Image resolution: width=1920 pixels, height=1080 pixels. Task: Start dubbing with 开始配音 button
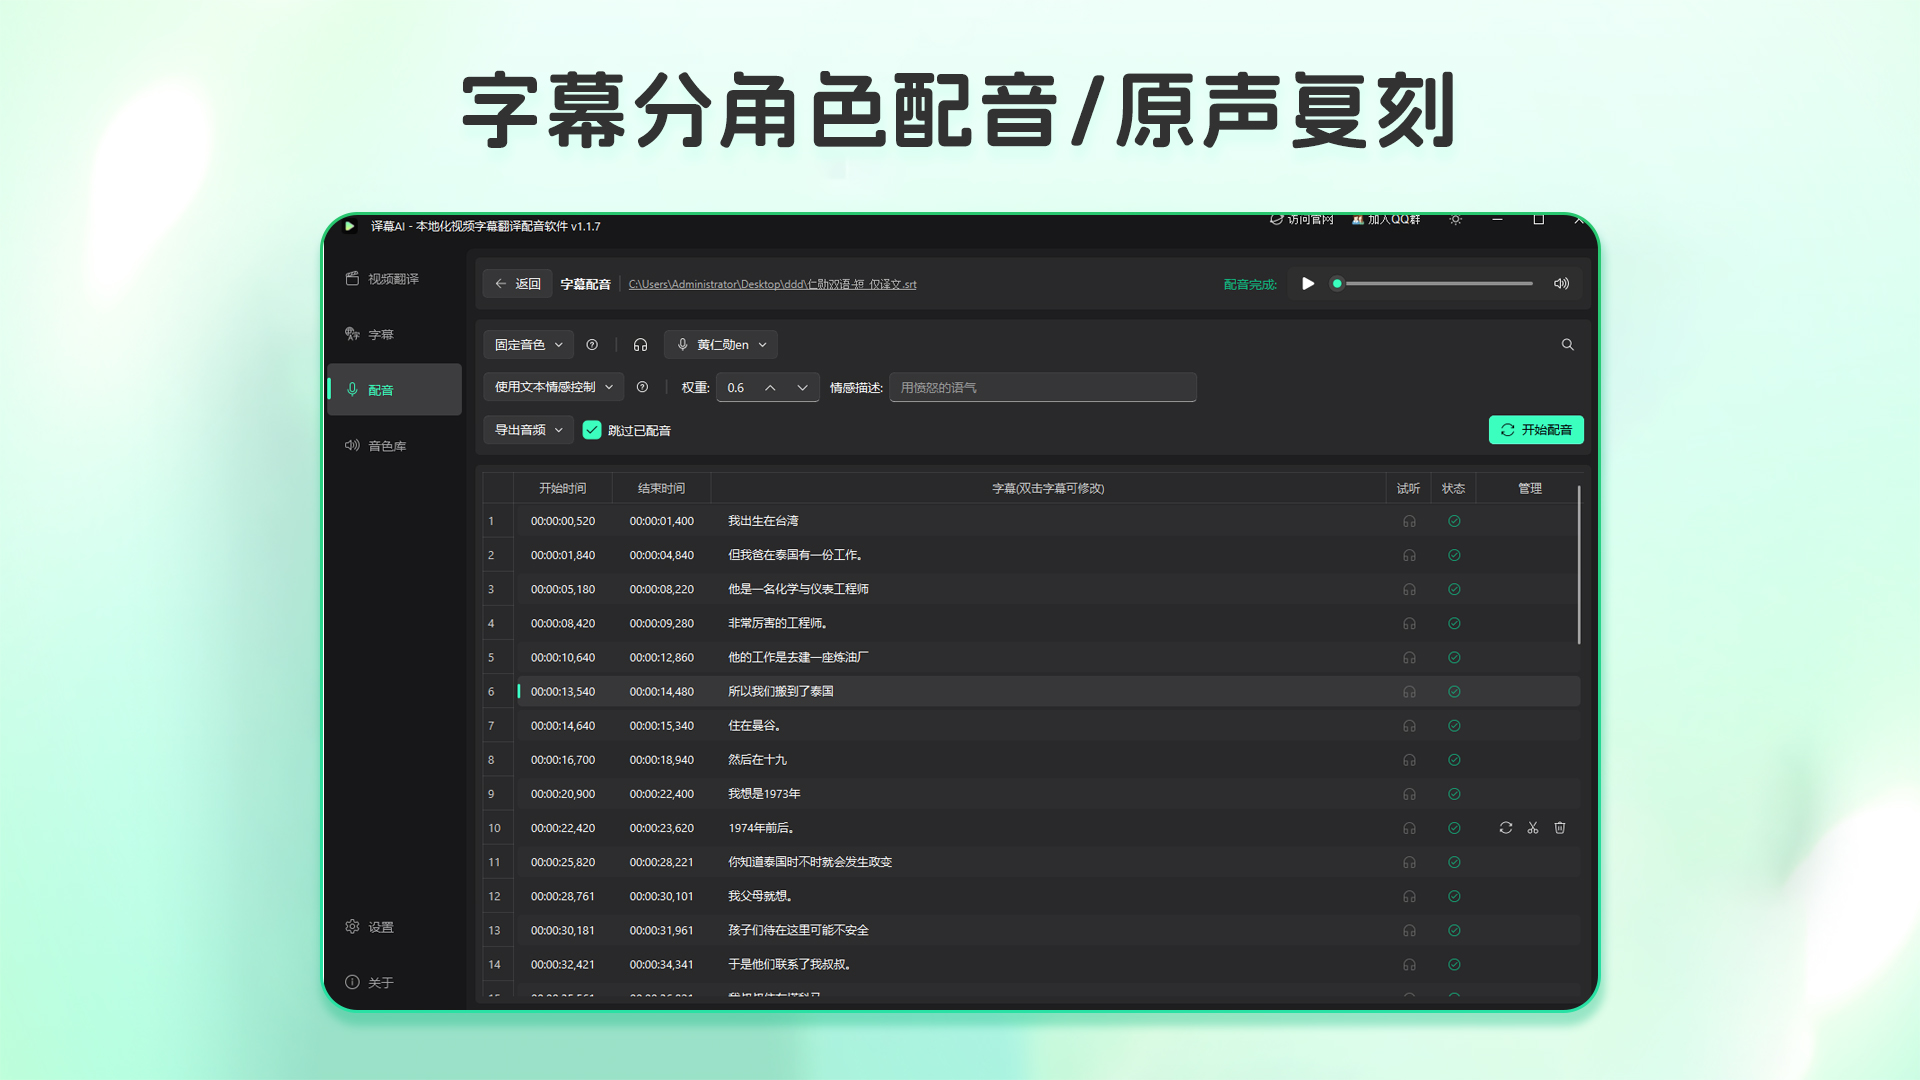(x=1536, y=430)
